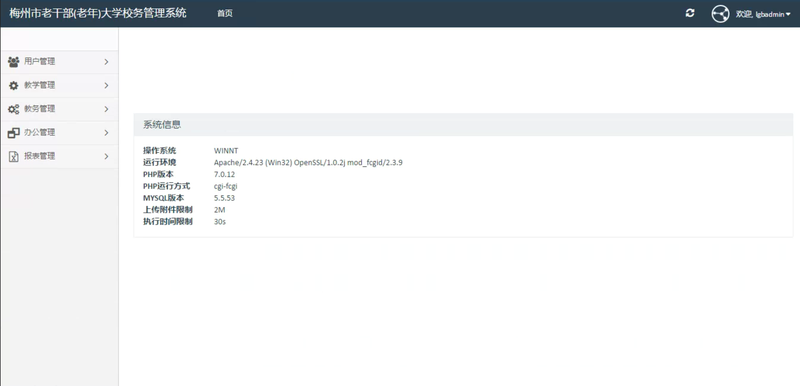Expand the 报表管理 chevron arrow

[106, 157]
